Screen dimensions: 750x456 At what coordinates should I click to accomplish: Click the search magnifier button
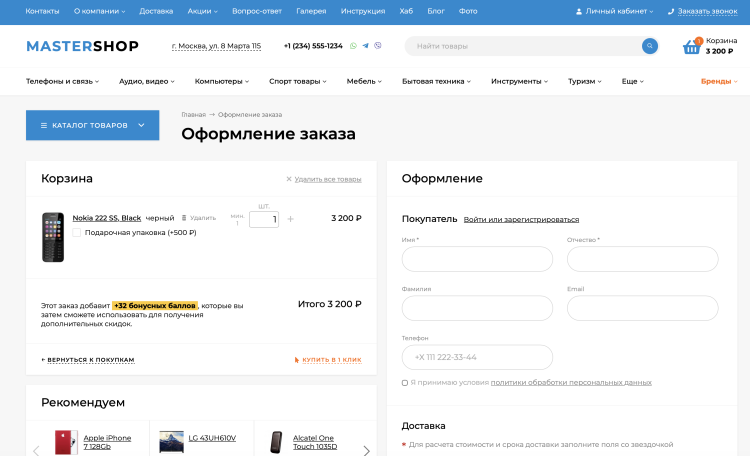click(x=650, y=46)
